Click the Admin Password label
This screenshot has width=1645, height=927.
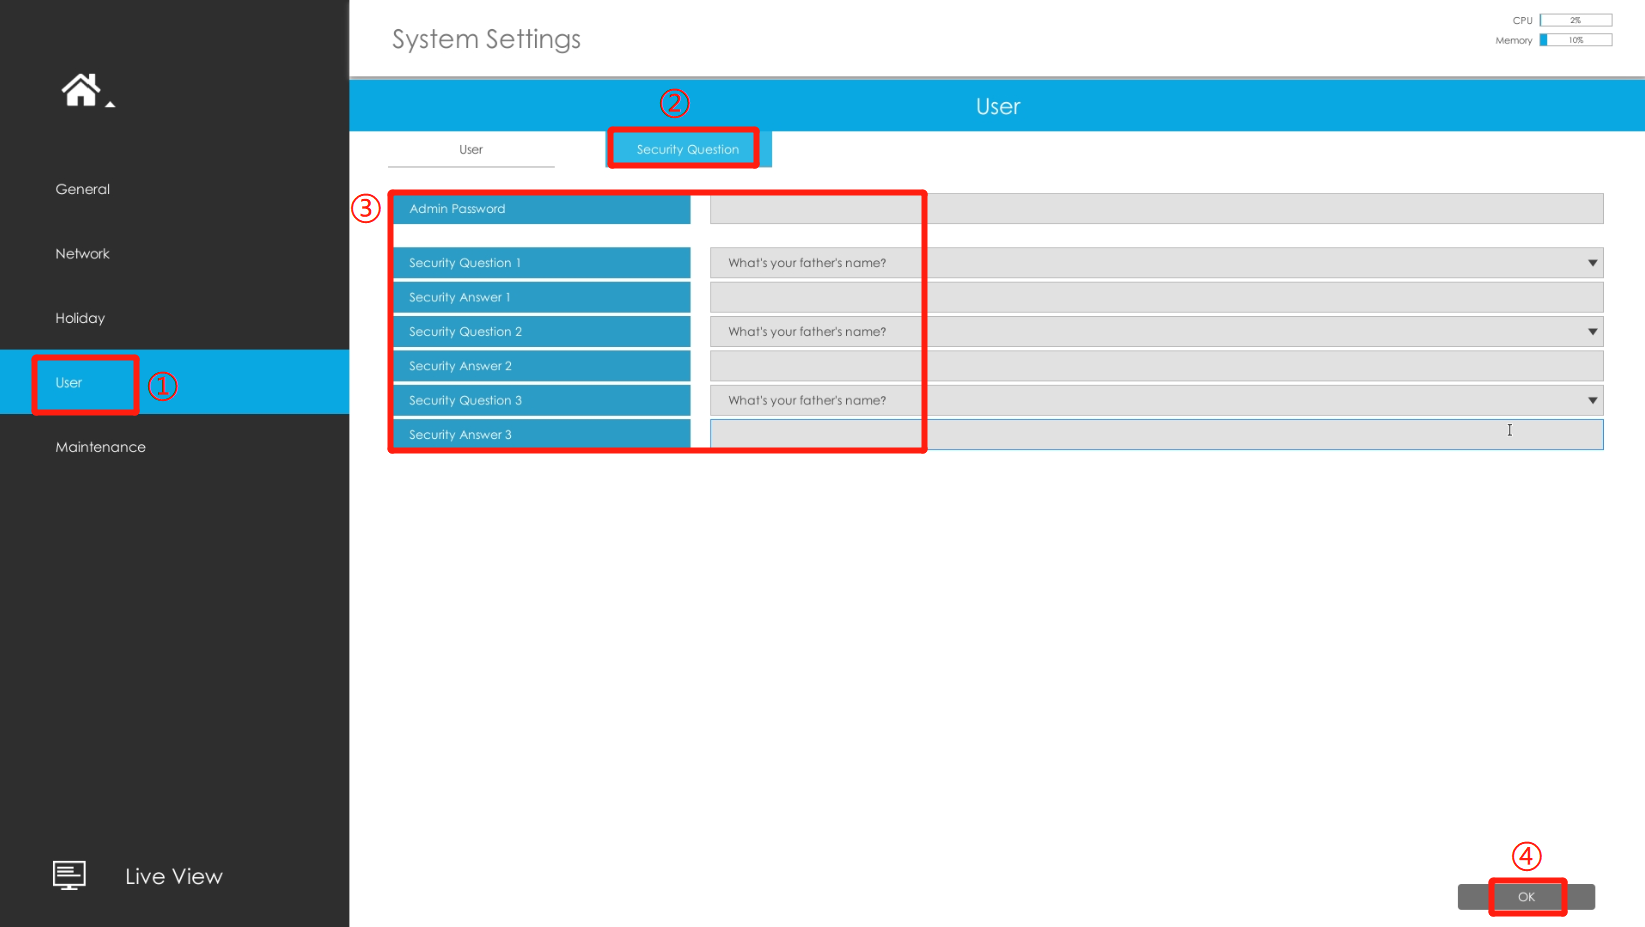(x=541, y=209)
